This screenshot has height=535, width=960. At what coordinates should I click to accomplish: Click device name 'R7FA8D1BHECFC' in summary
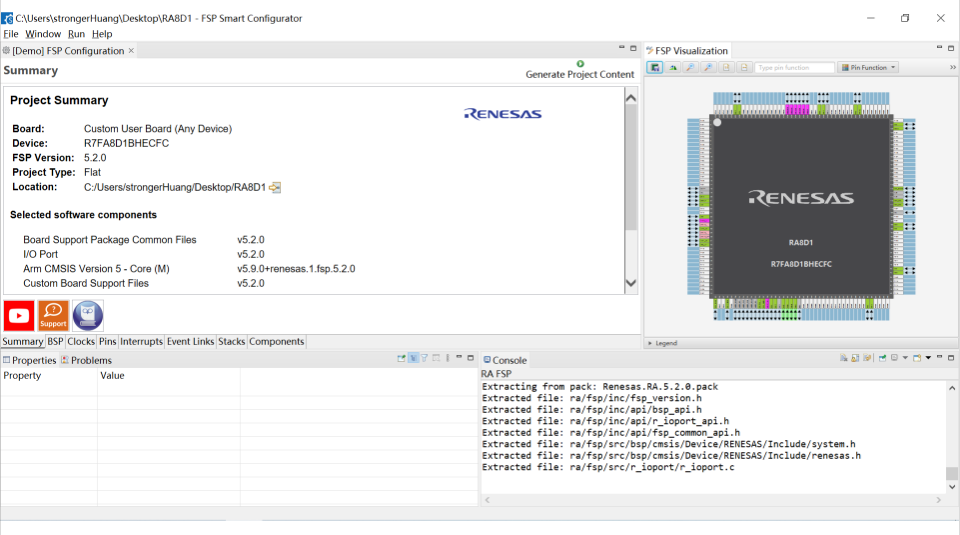(126, 143)
